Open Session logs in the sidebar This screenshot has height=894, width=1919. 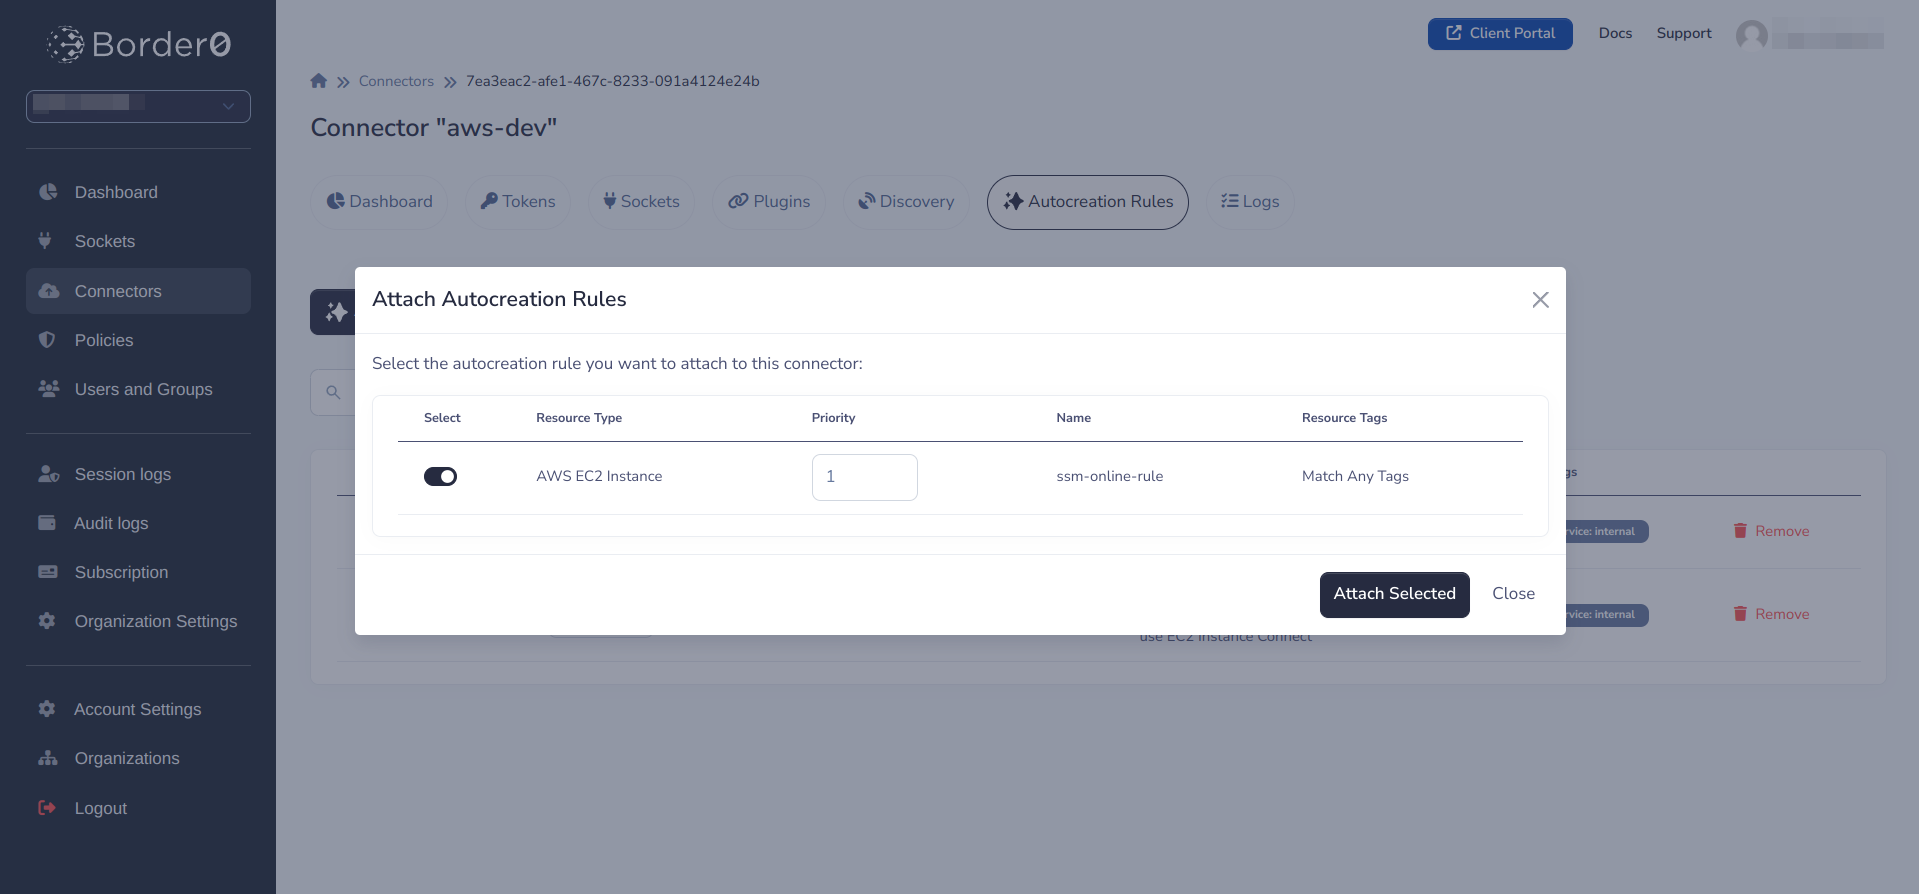tap(138, 474)
